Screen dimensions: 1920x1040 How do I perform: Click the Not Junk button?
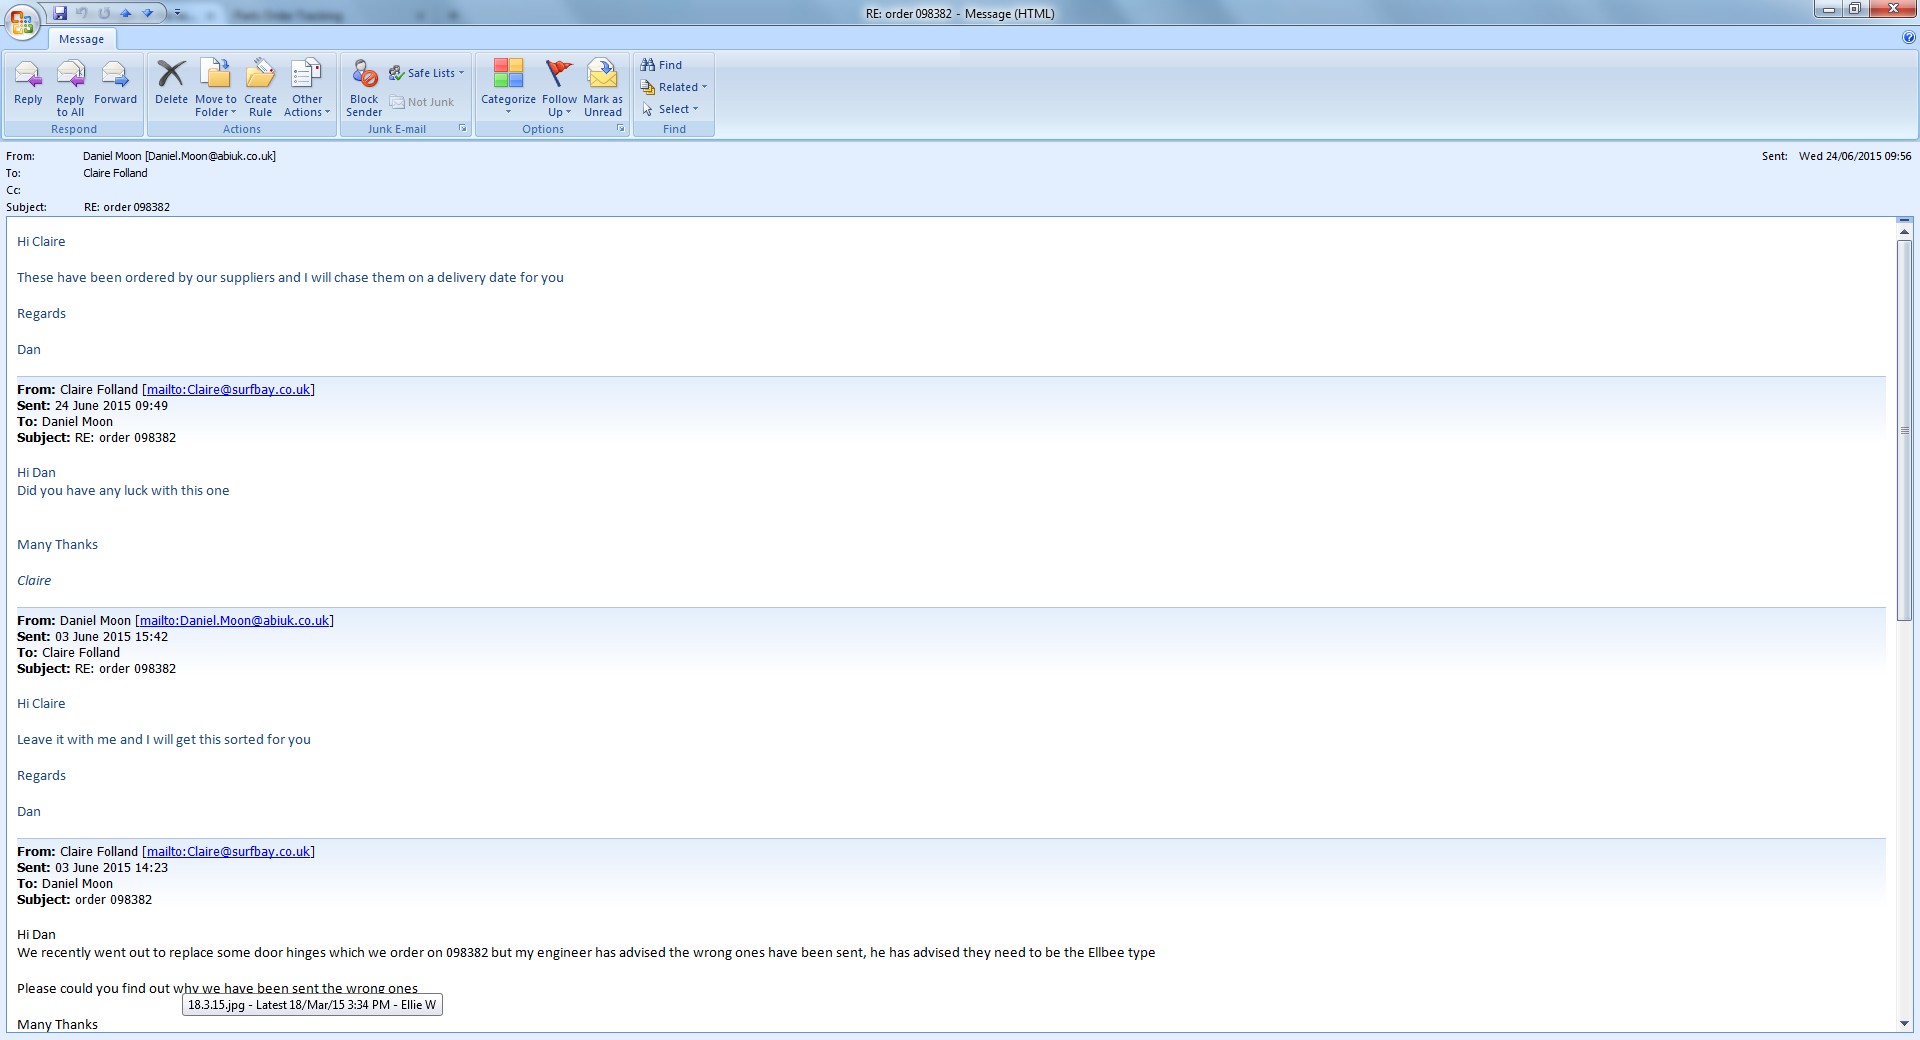422,102
